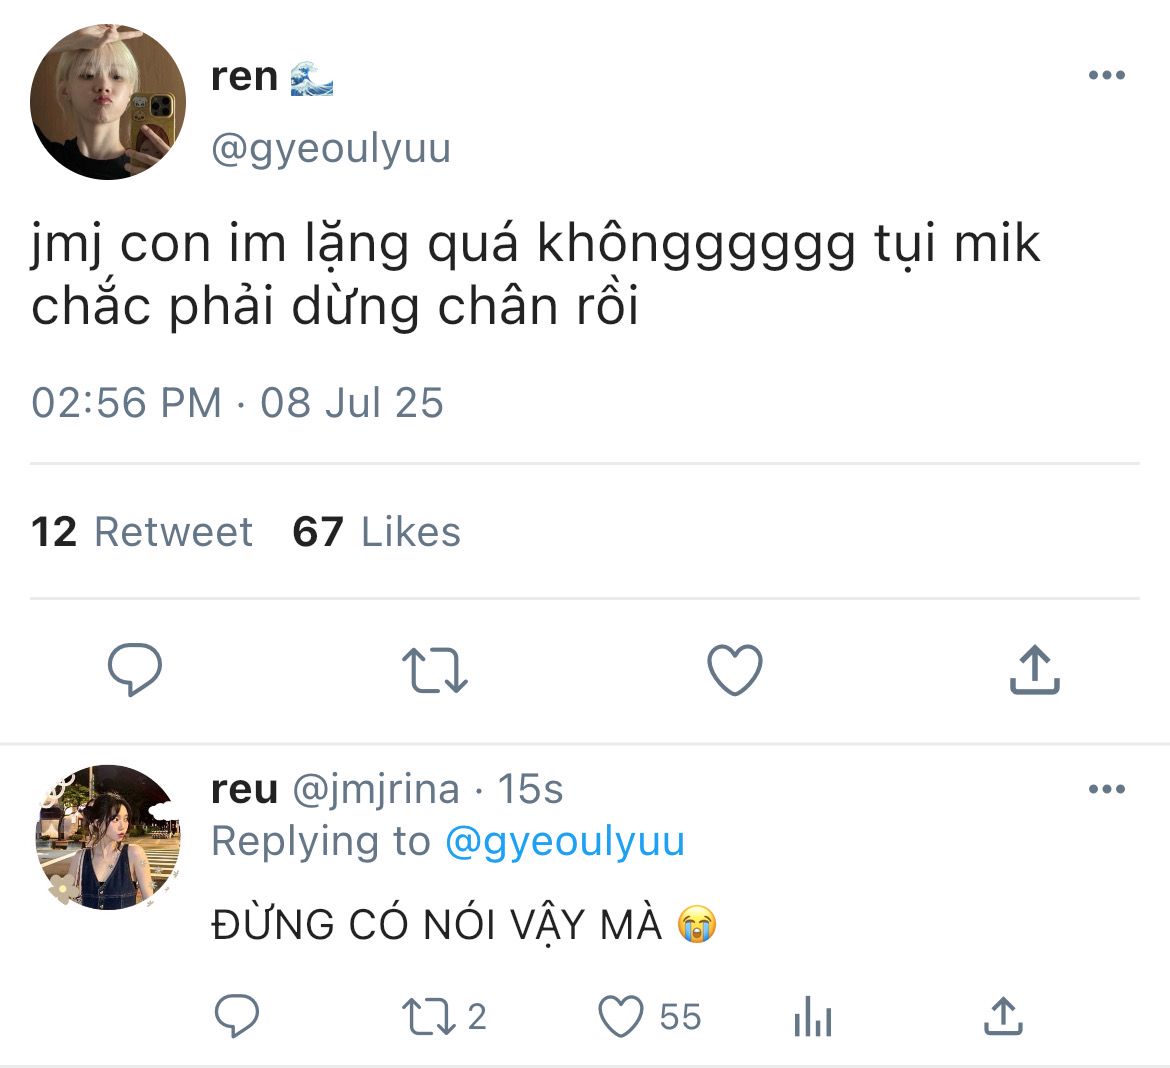Open more options for ren's tweet
The image size is (1170, 1068).
pos(1106,76)
